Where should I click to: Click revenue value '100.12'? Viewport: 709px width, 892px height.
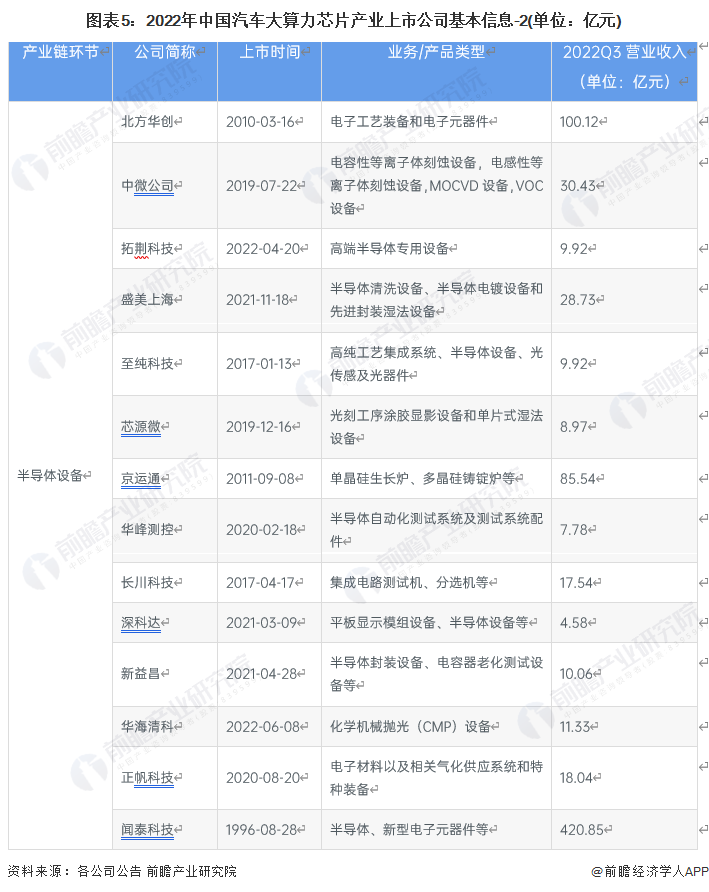tap(579, 122)
